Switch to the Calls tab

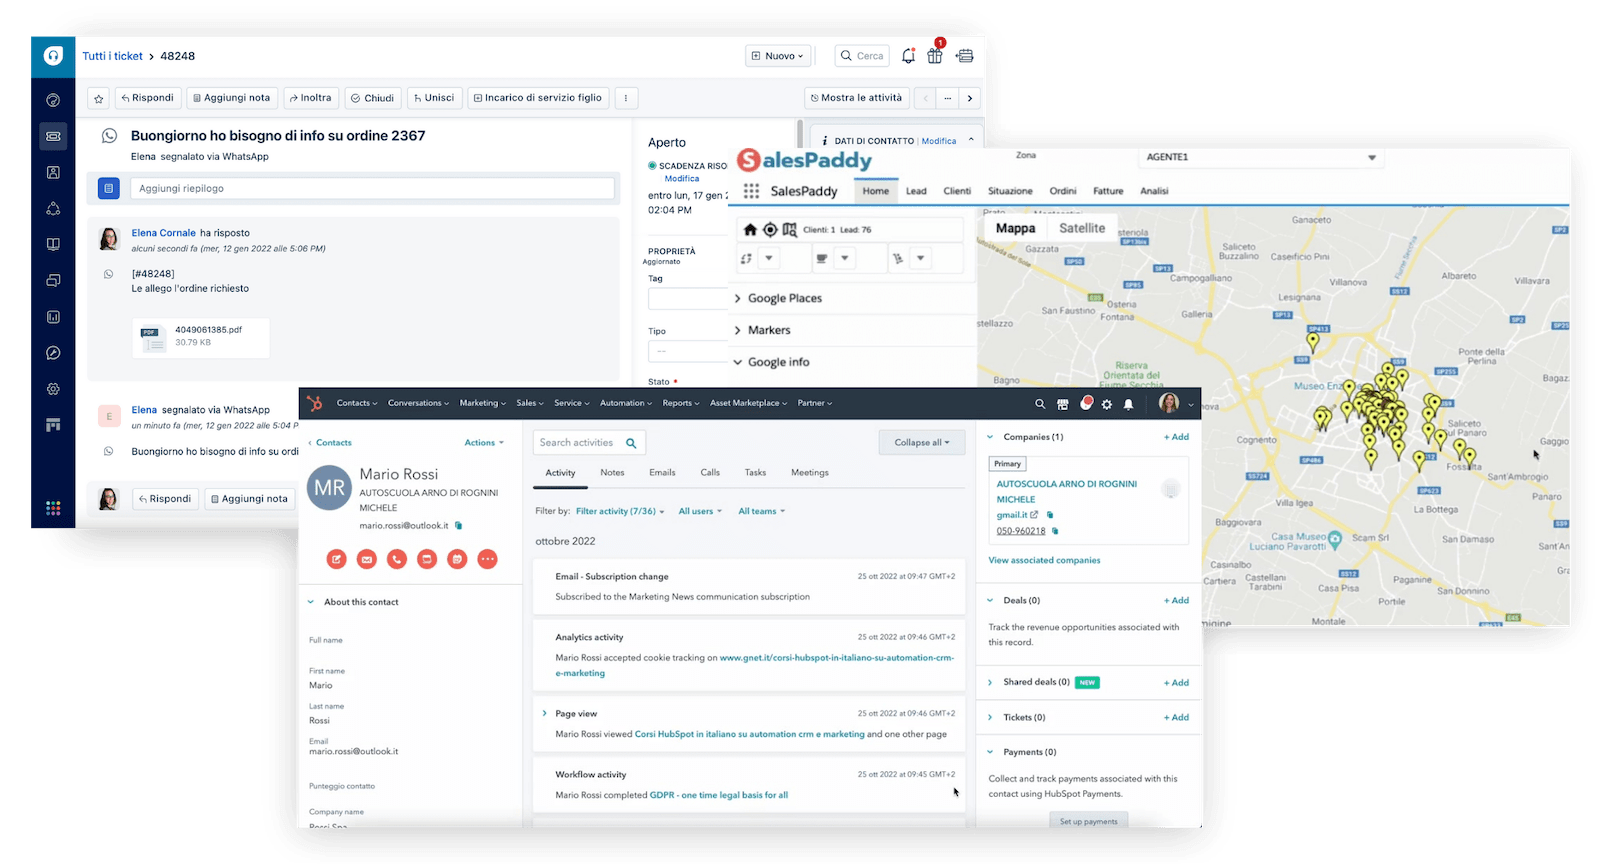[710, 472]
